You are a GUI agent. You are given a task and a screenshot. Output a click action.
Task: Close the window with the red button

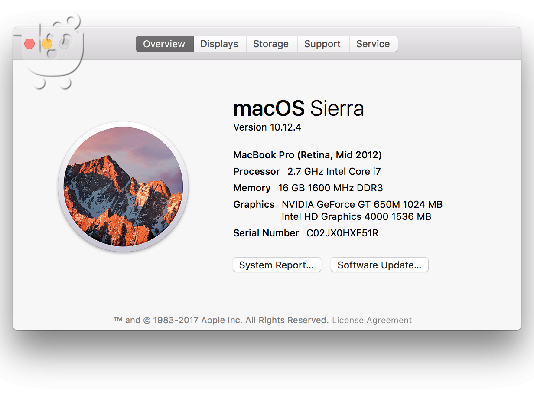(x=30, y=44)
